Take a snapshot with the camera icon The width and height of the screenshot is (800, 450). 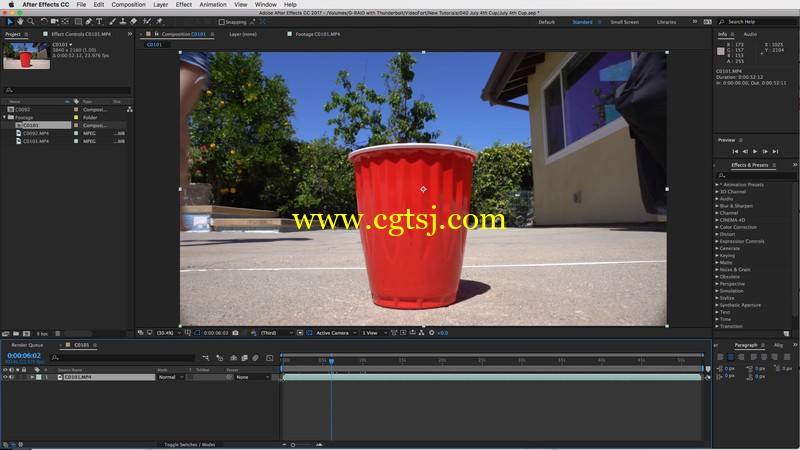pos(235,333)
